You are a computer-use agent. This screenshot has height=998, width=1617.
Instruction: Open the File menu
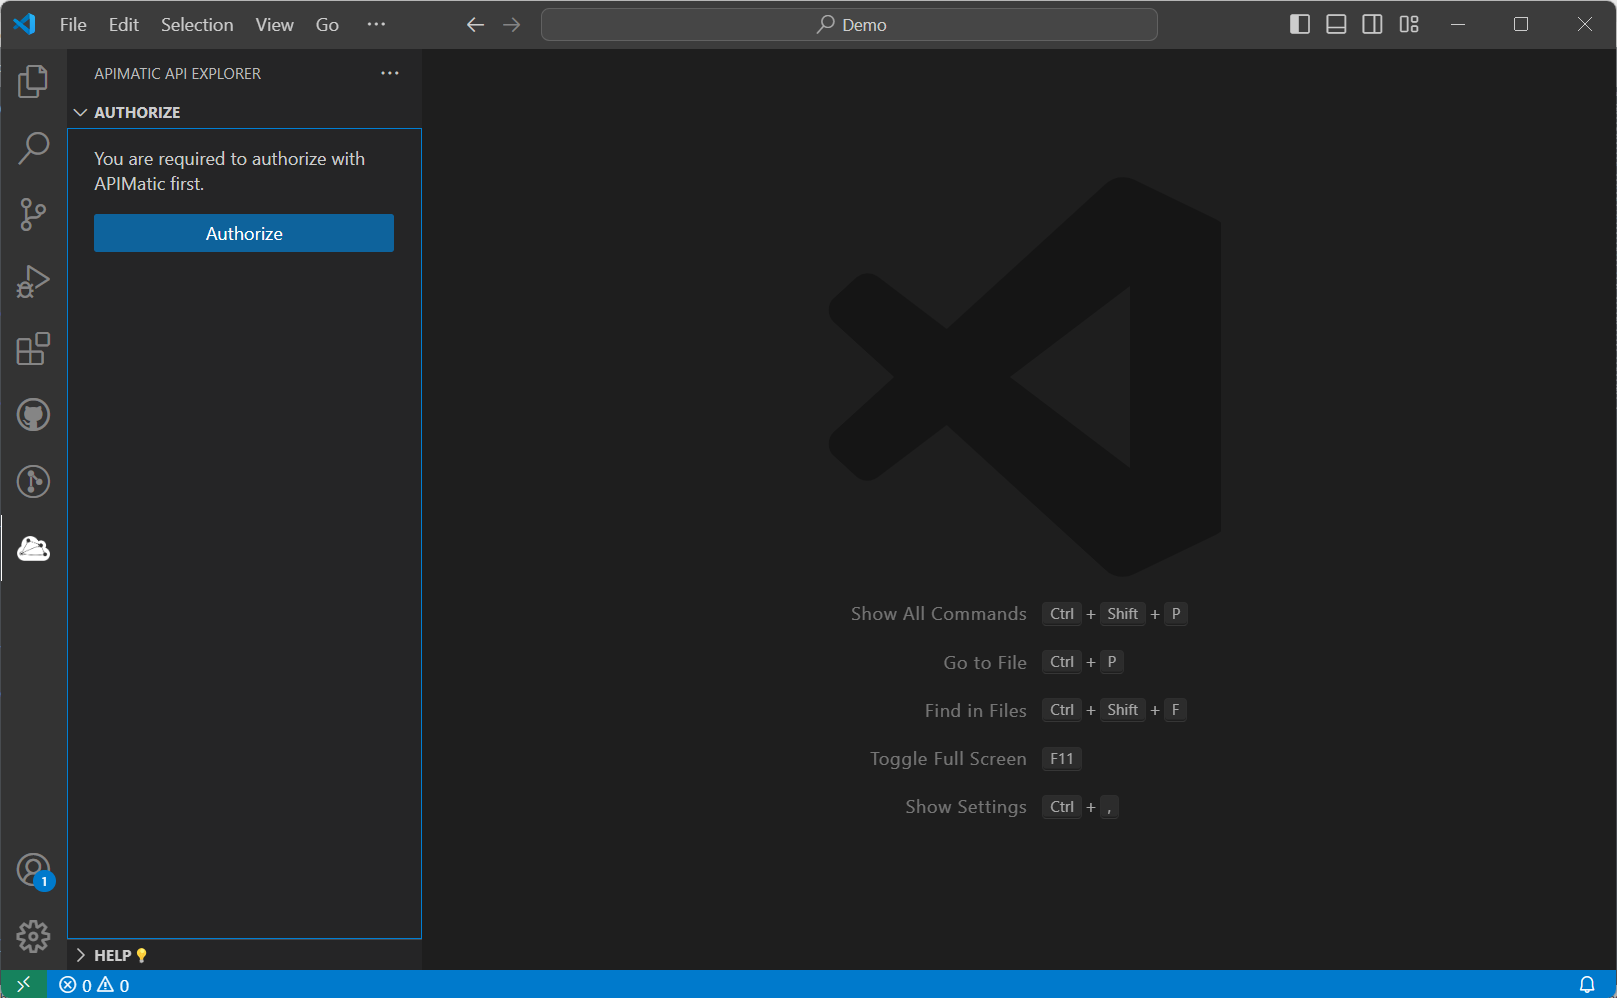tap(73, 25)
